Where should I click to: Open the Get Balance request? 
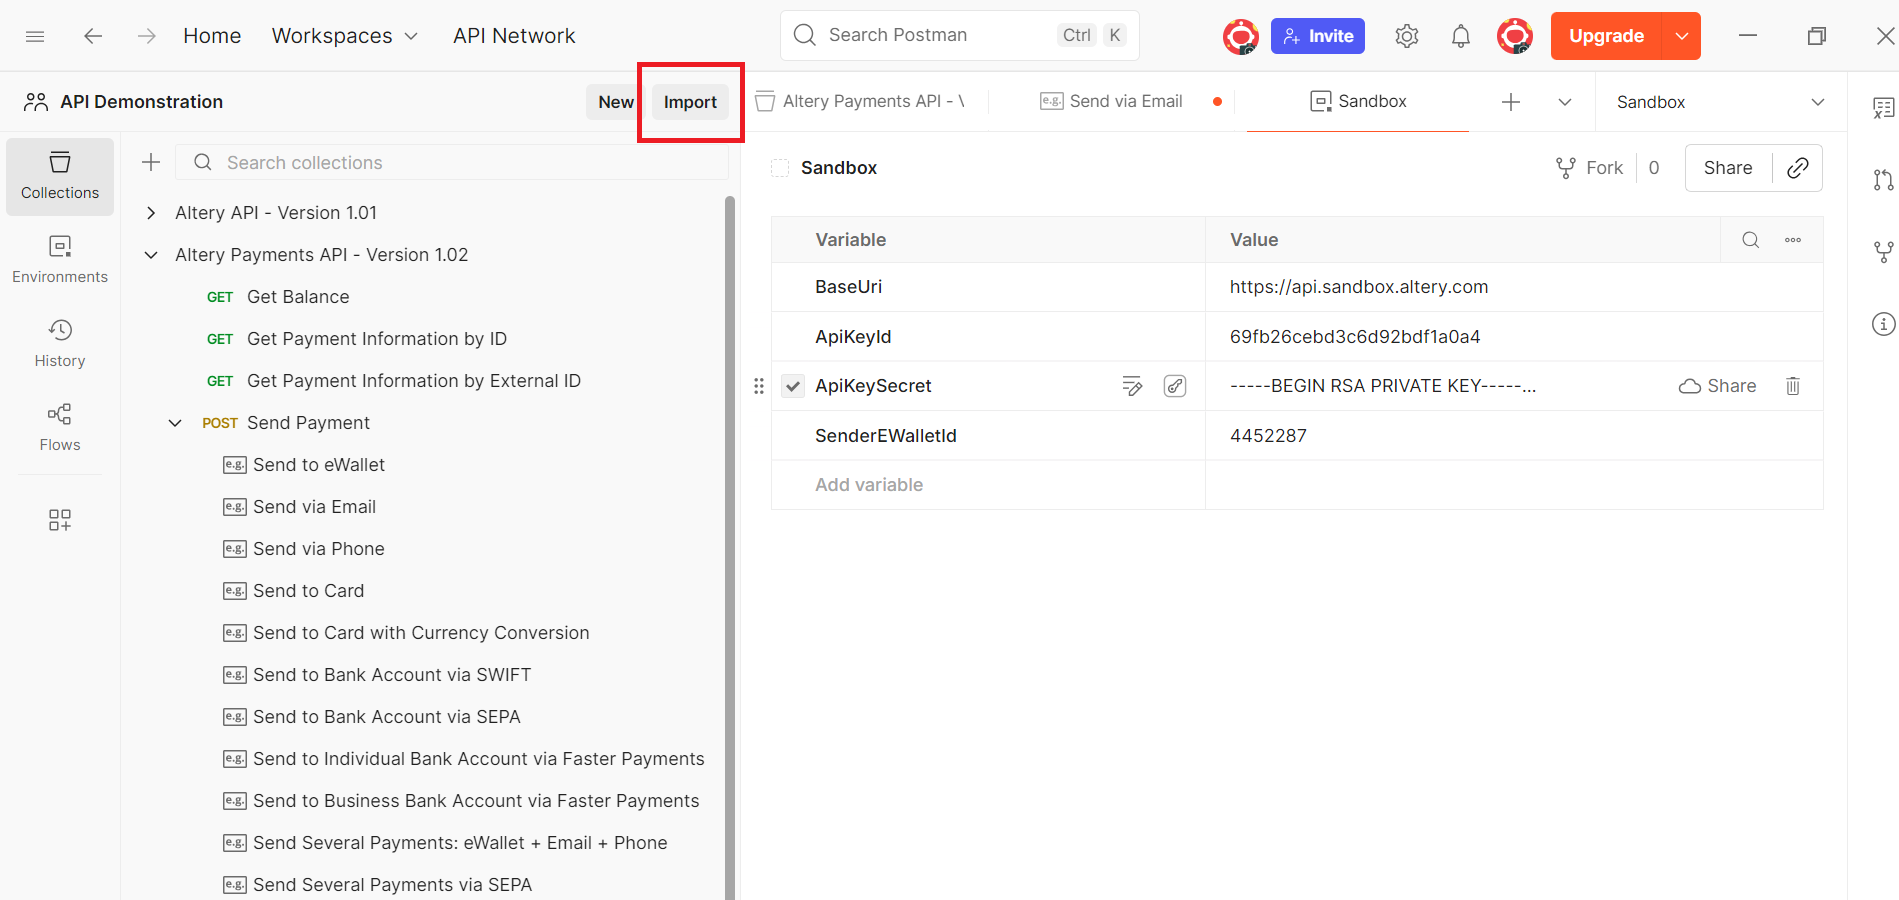[x=298, y=297]
